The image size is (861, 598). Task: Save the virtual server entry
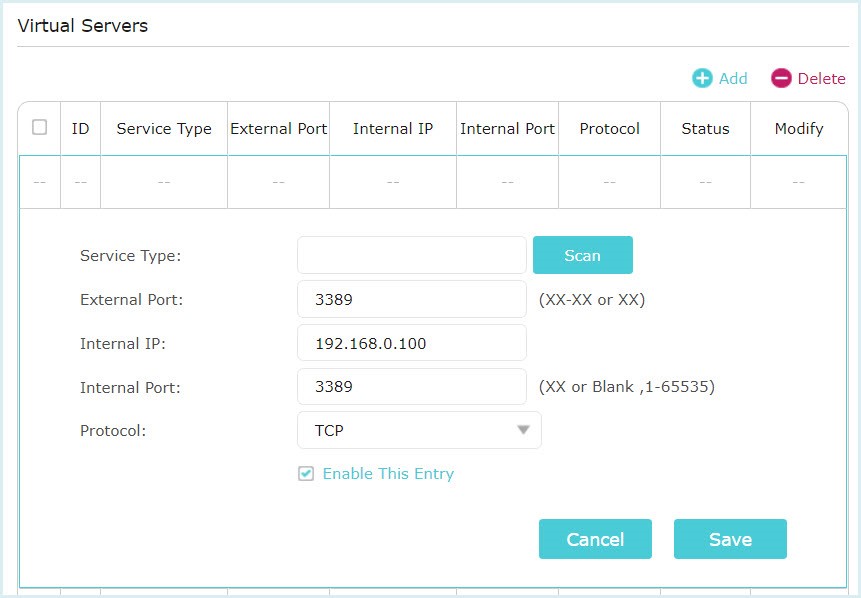[x=730, y=539]
